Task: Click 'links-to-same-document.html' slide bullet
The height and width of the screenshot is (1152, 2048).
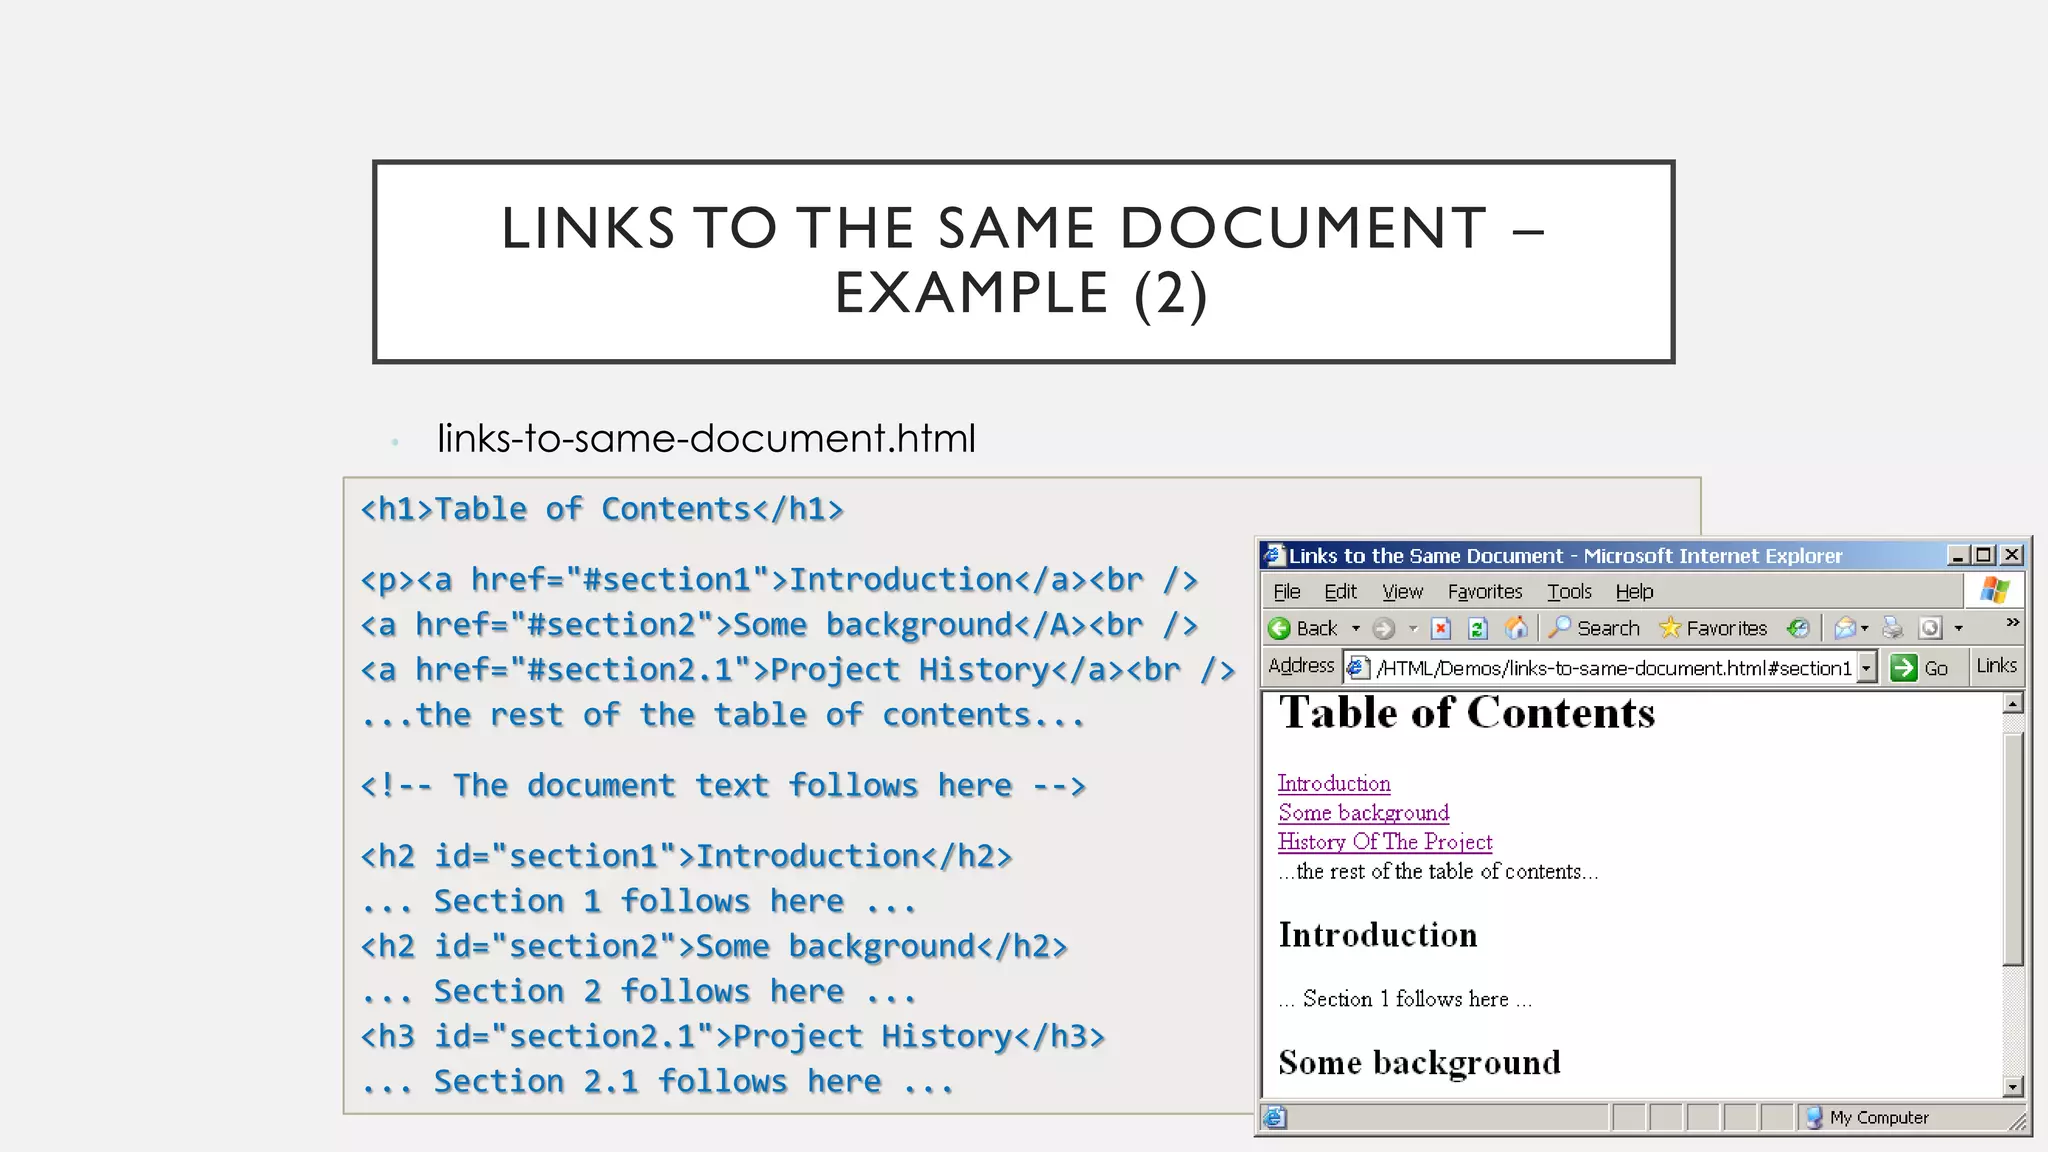Action: 706,438
